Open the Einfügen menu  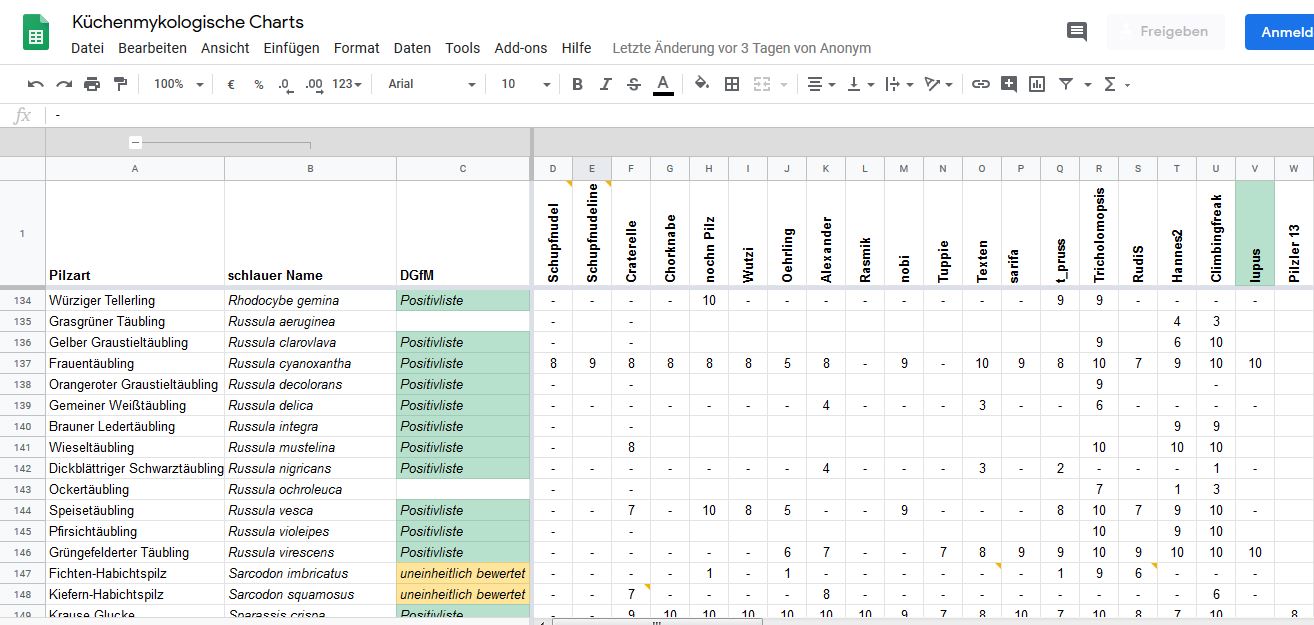click(291, 48)
